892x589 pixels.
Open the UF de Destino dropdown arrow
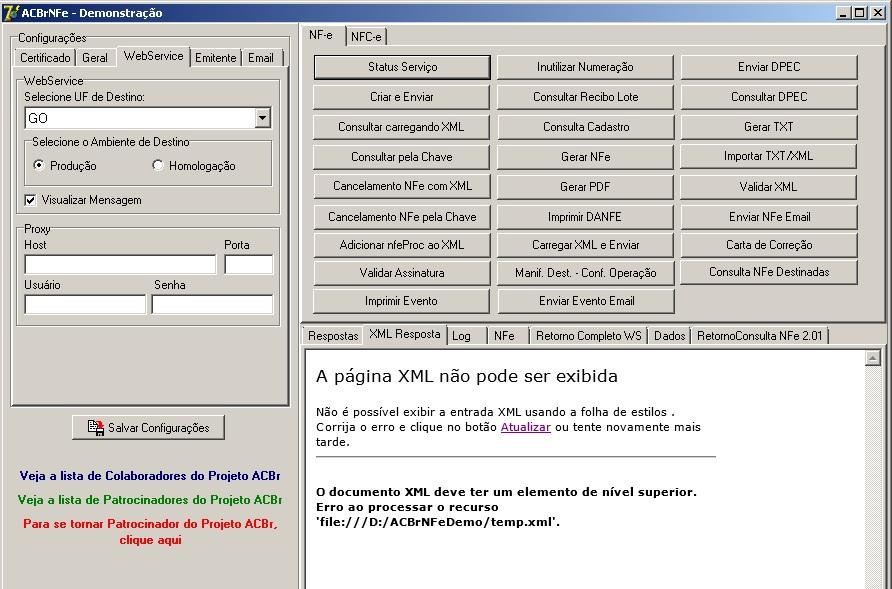[x=262, y=118]
